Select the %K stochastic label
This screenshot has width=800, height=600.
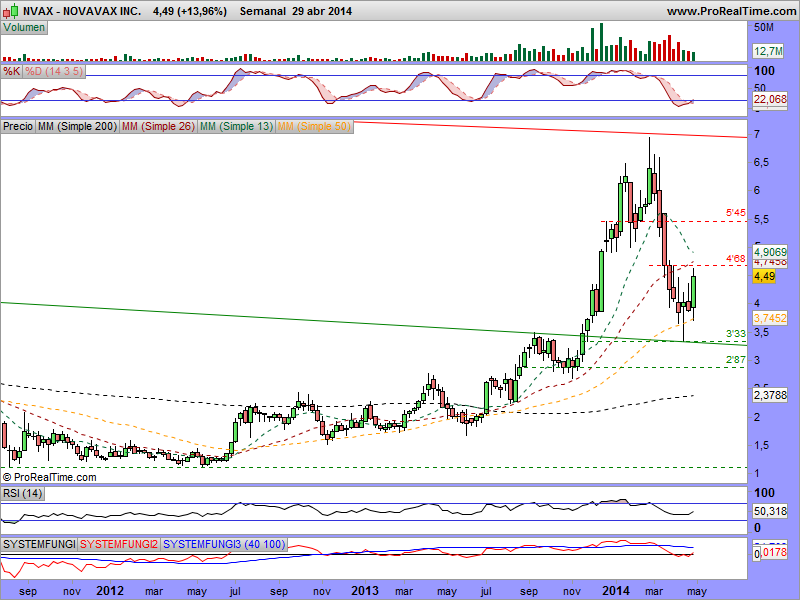click(11, 71)
